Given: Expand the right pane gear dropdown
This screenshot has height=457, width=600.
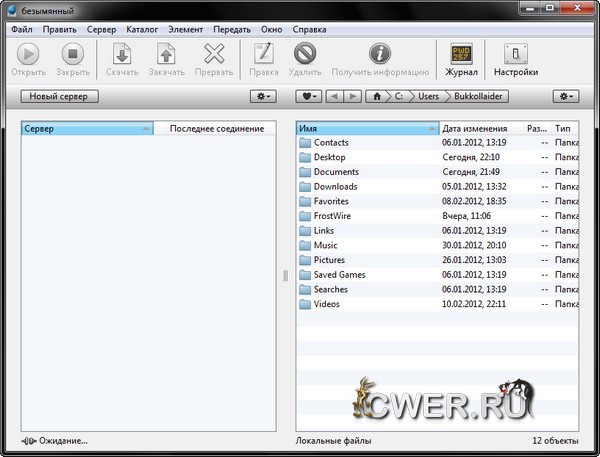Looking at the screenshot, I should (x=566, y=96).
